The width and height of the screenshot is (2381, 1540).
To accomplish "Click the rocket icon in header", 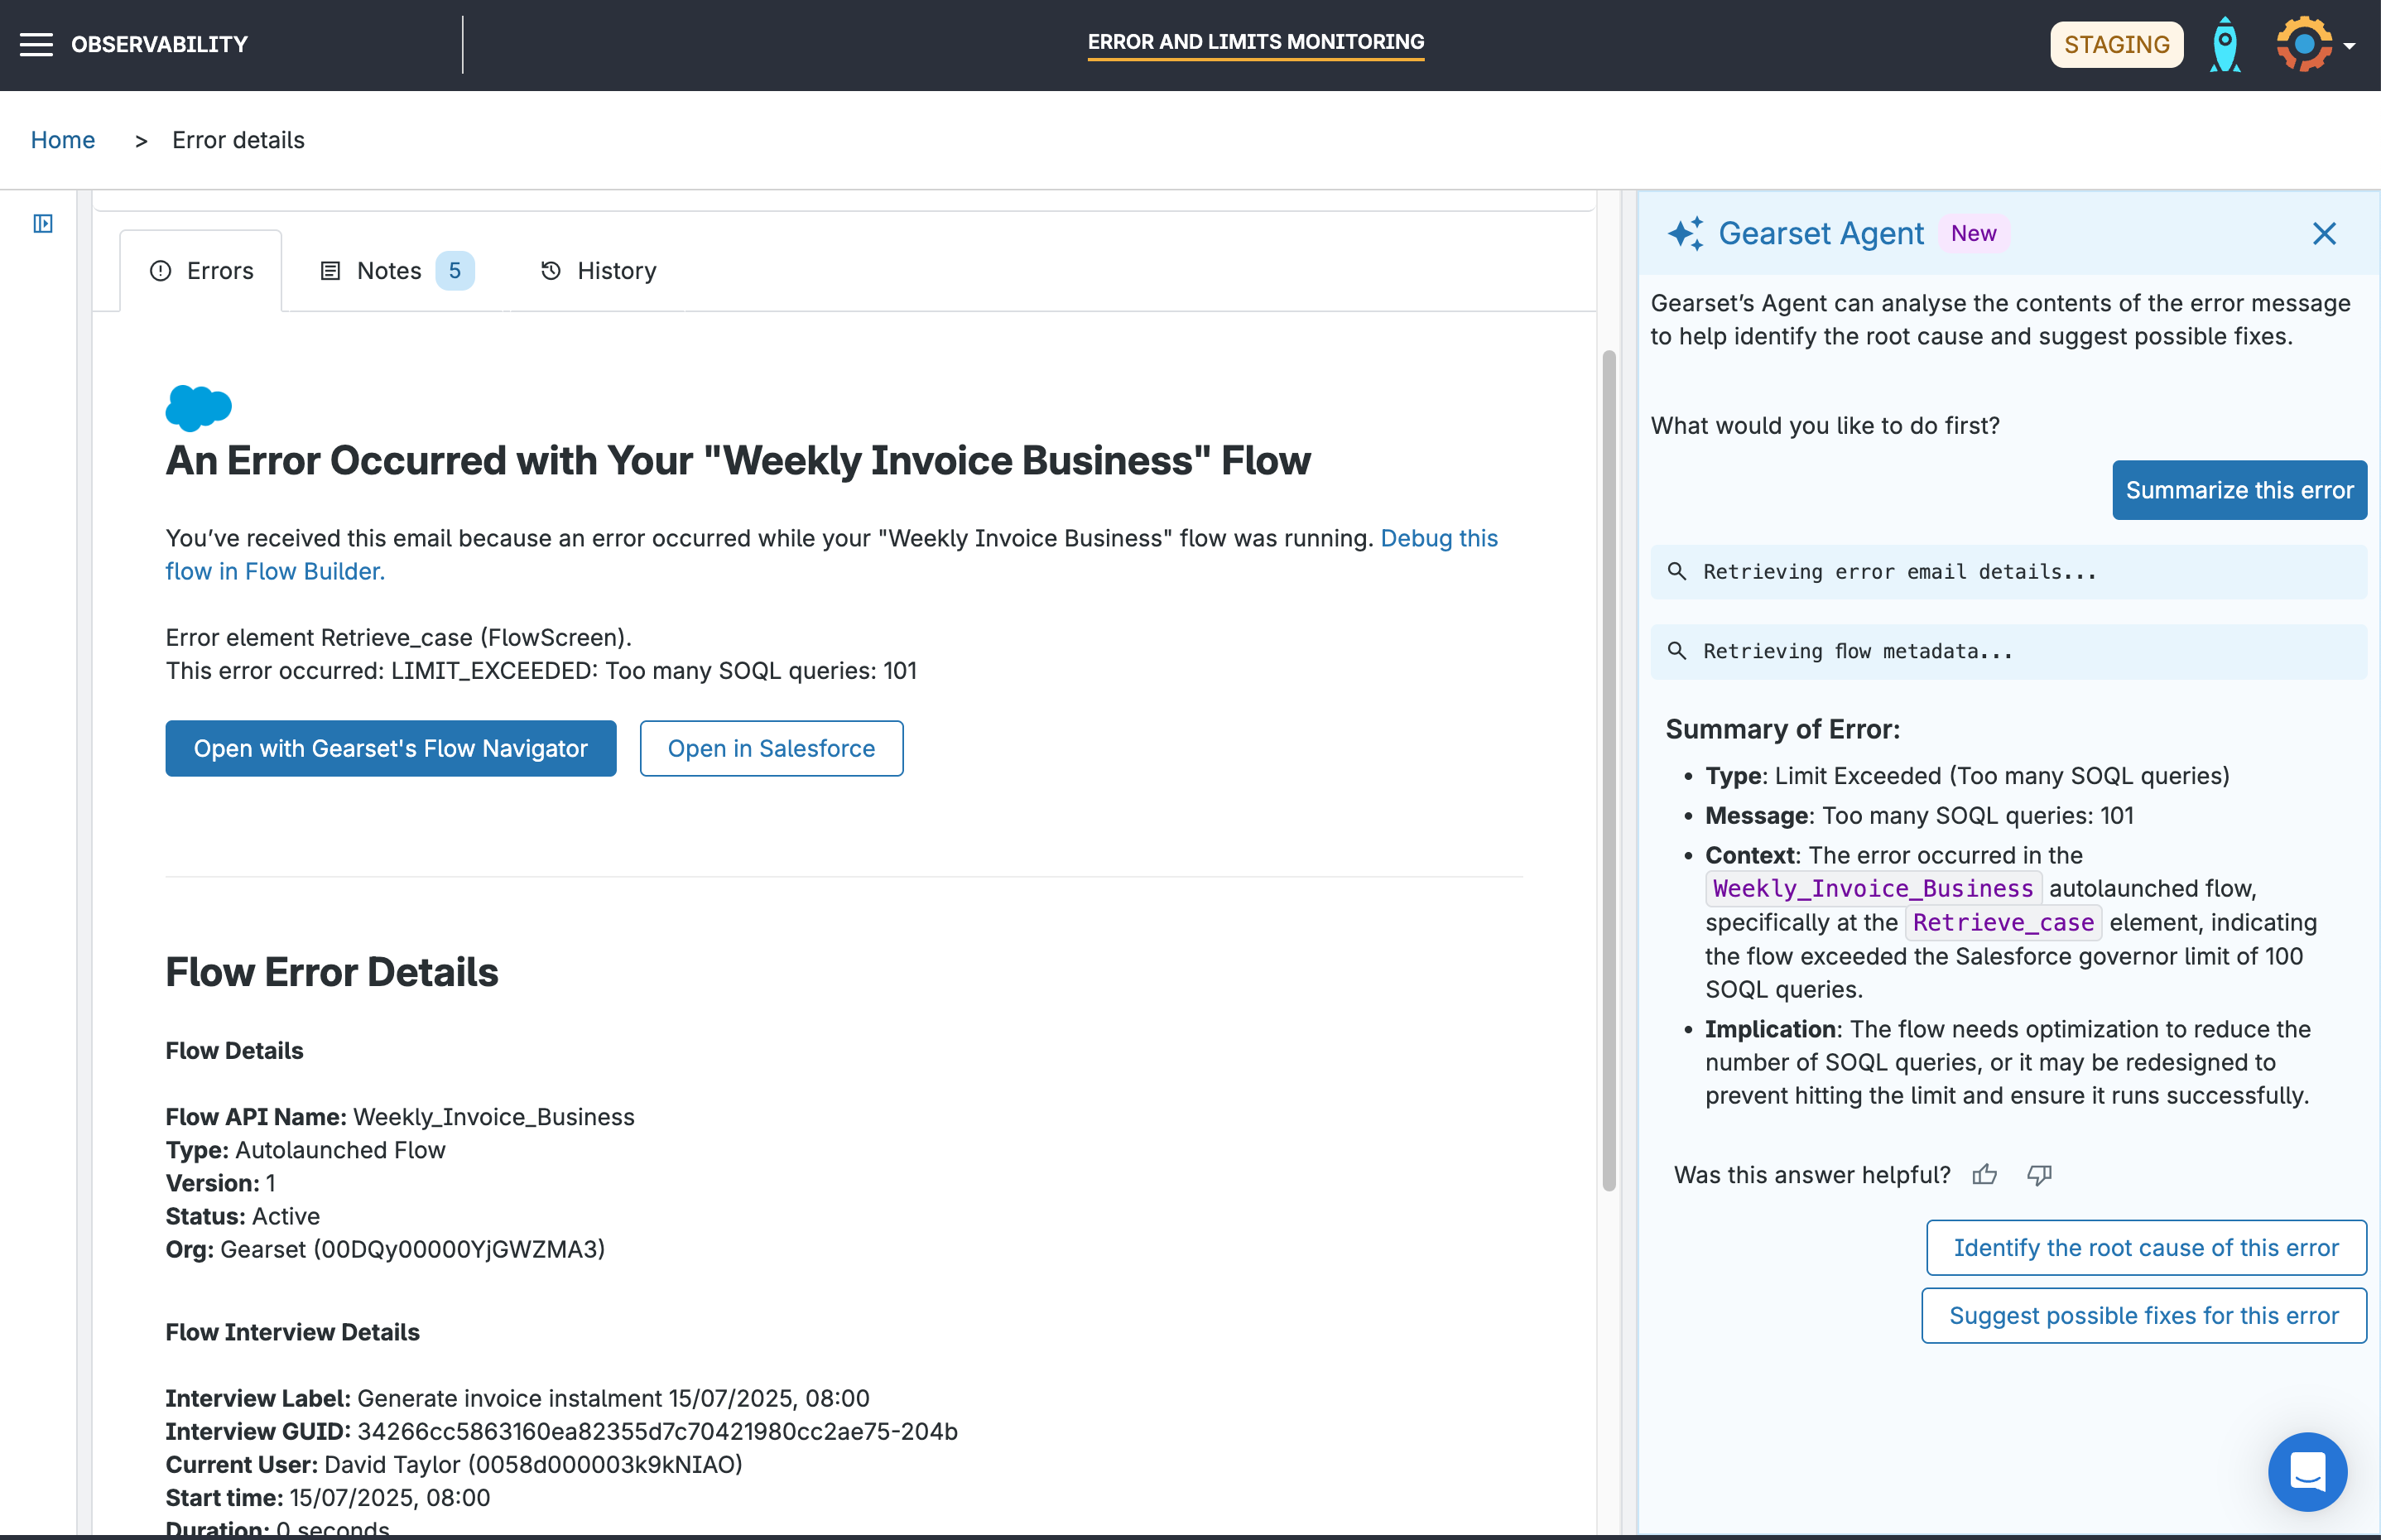I will point(2224,45).
